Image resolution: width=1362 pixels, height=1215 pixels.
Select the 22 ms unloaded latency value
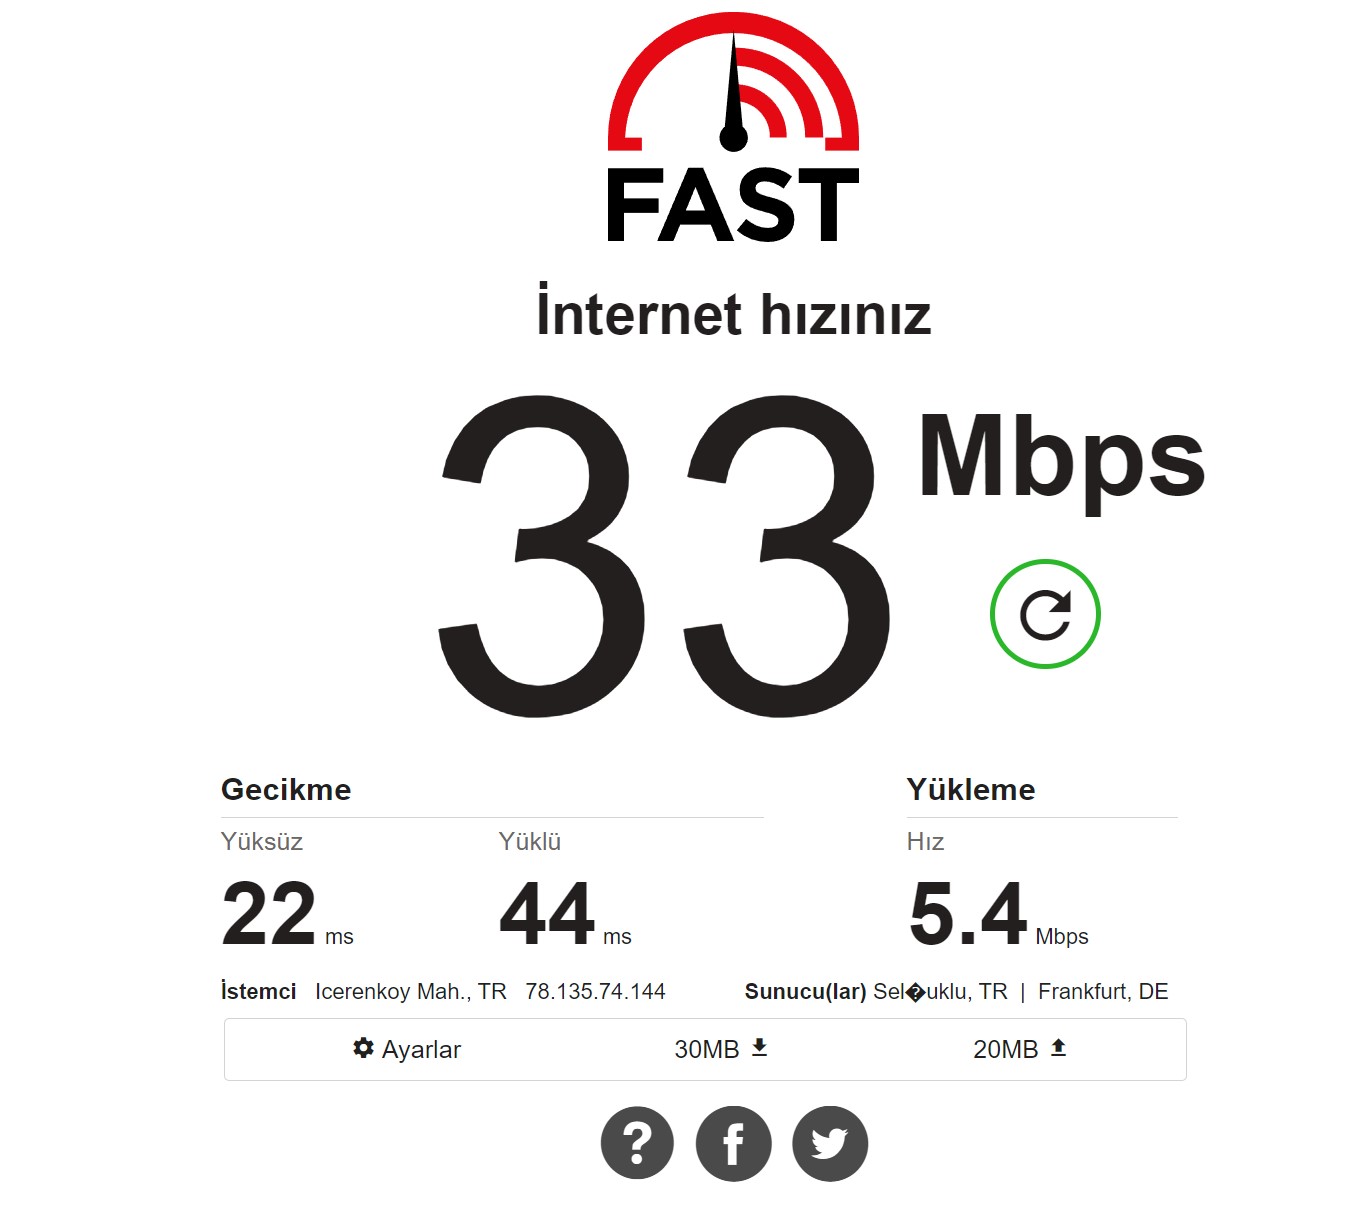(287, 914)
